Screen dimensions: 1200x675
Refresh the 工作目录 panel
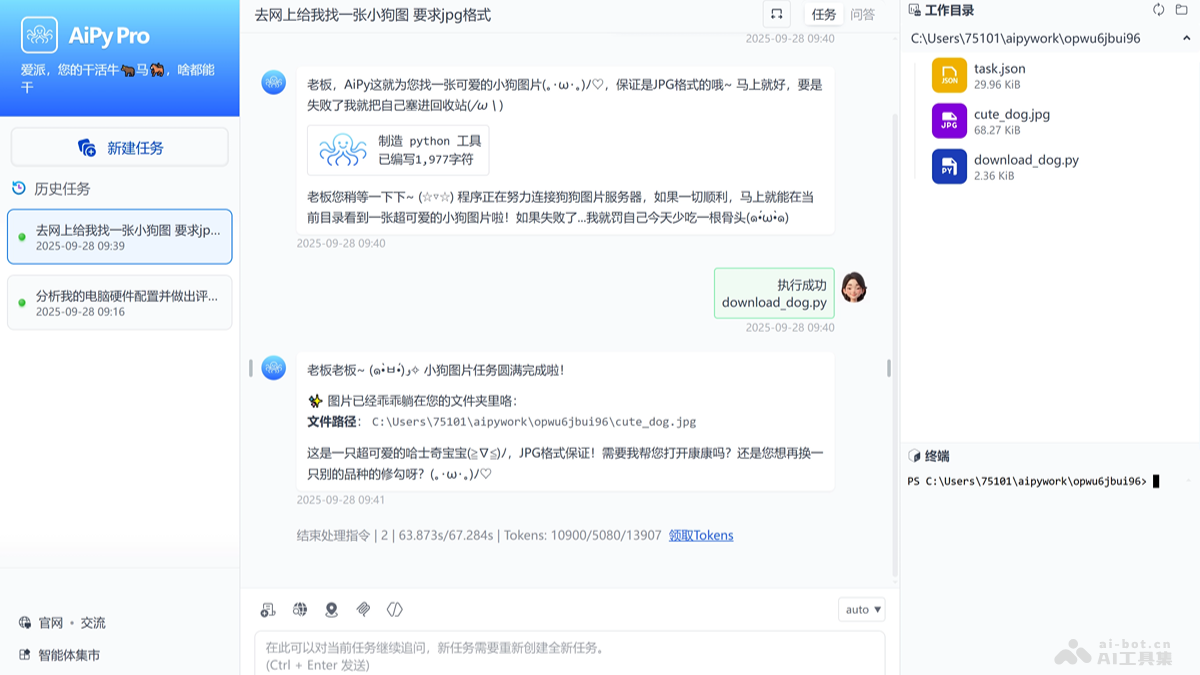(1158, 10)
